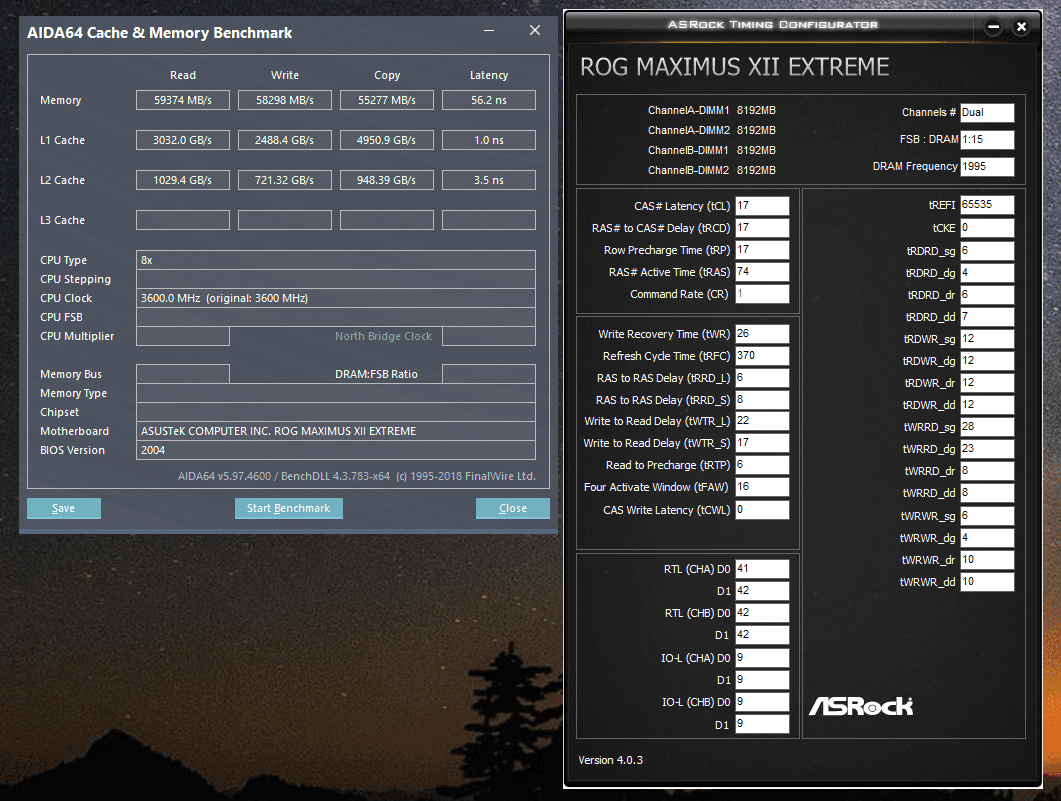Click the CPU Type field showing 8x

[336, 260]
